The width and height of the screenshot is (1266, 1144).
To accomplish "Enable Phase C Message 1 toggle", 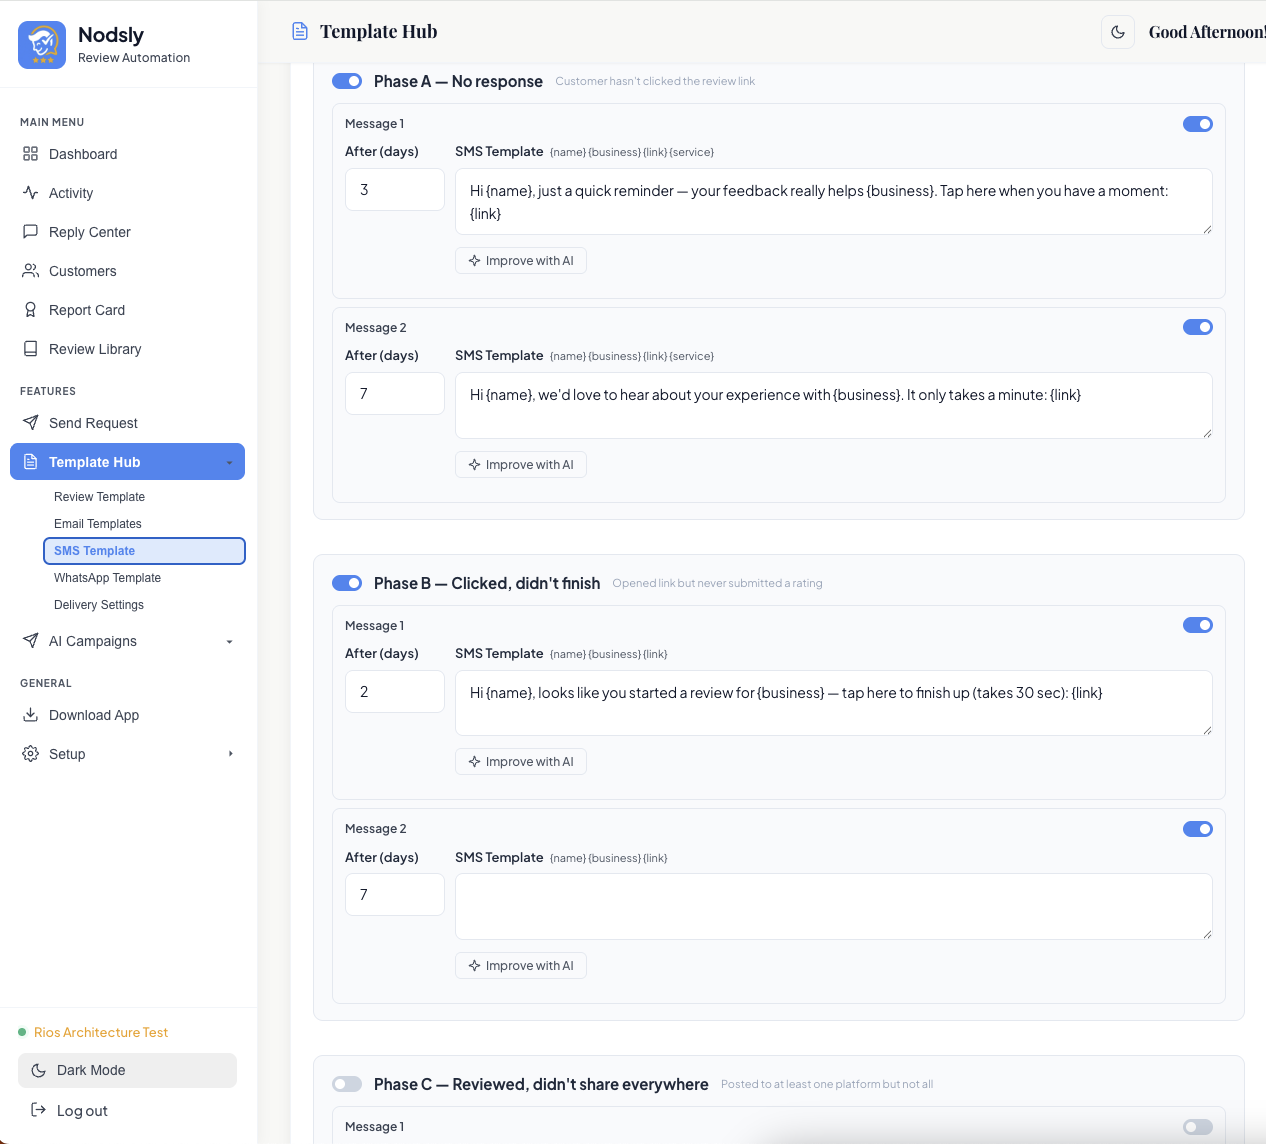I will 1198,1127.
